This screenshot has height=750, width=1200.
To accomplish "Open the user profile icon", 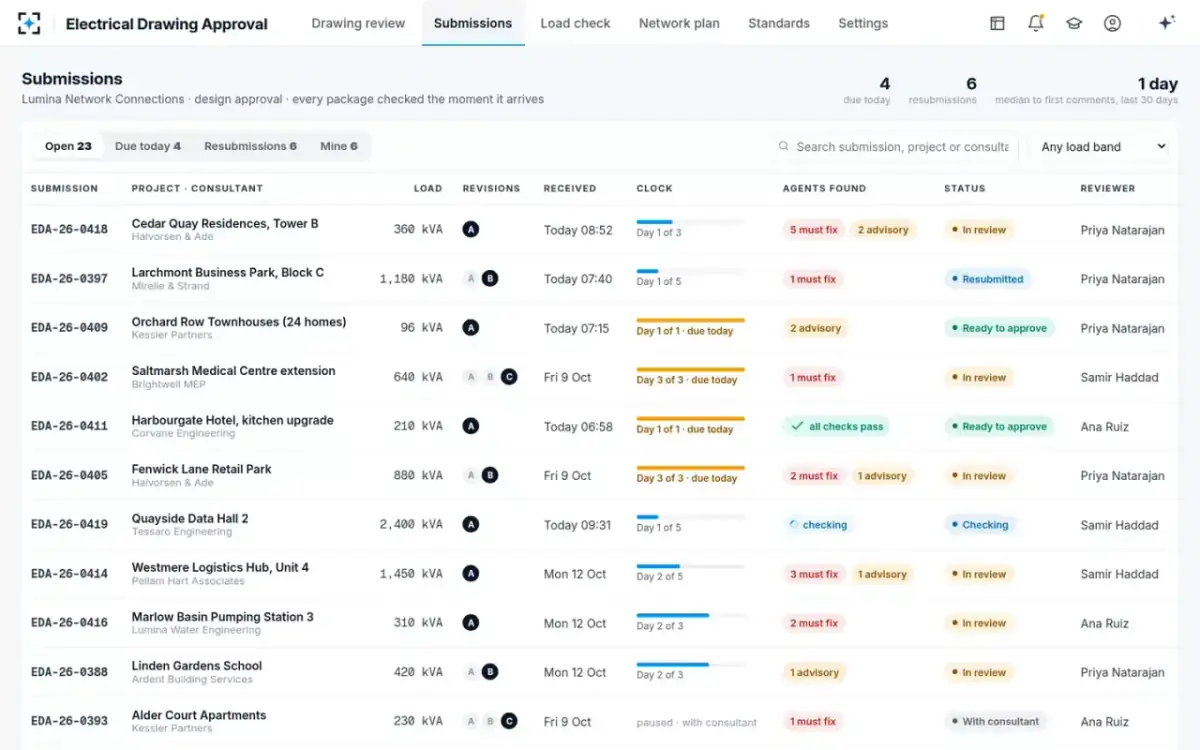I will 1112,23.
